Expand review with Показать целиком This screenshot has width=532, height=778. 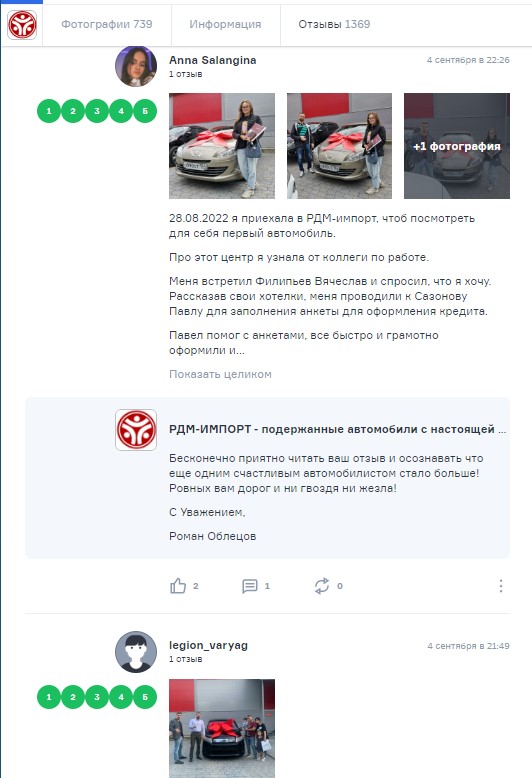pos(220,374)
